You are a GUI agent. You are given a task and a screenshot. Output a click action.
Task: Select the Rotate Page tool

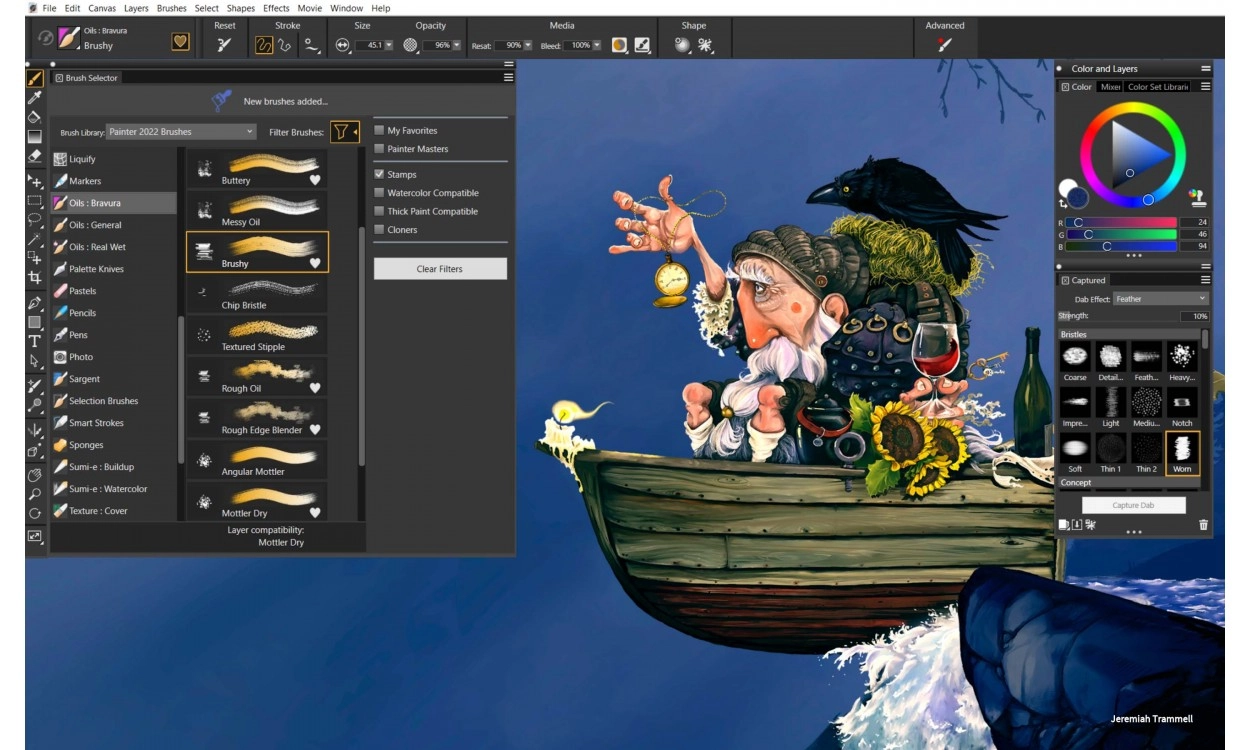pos(34,513)
